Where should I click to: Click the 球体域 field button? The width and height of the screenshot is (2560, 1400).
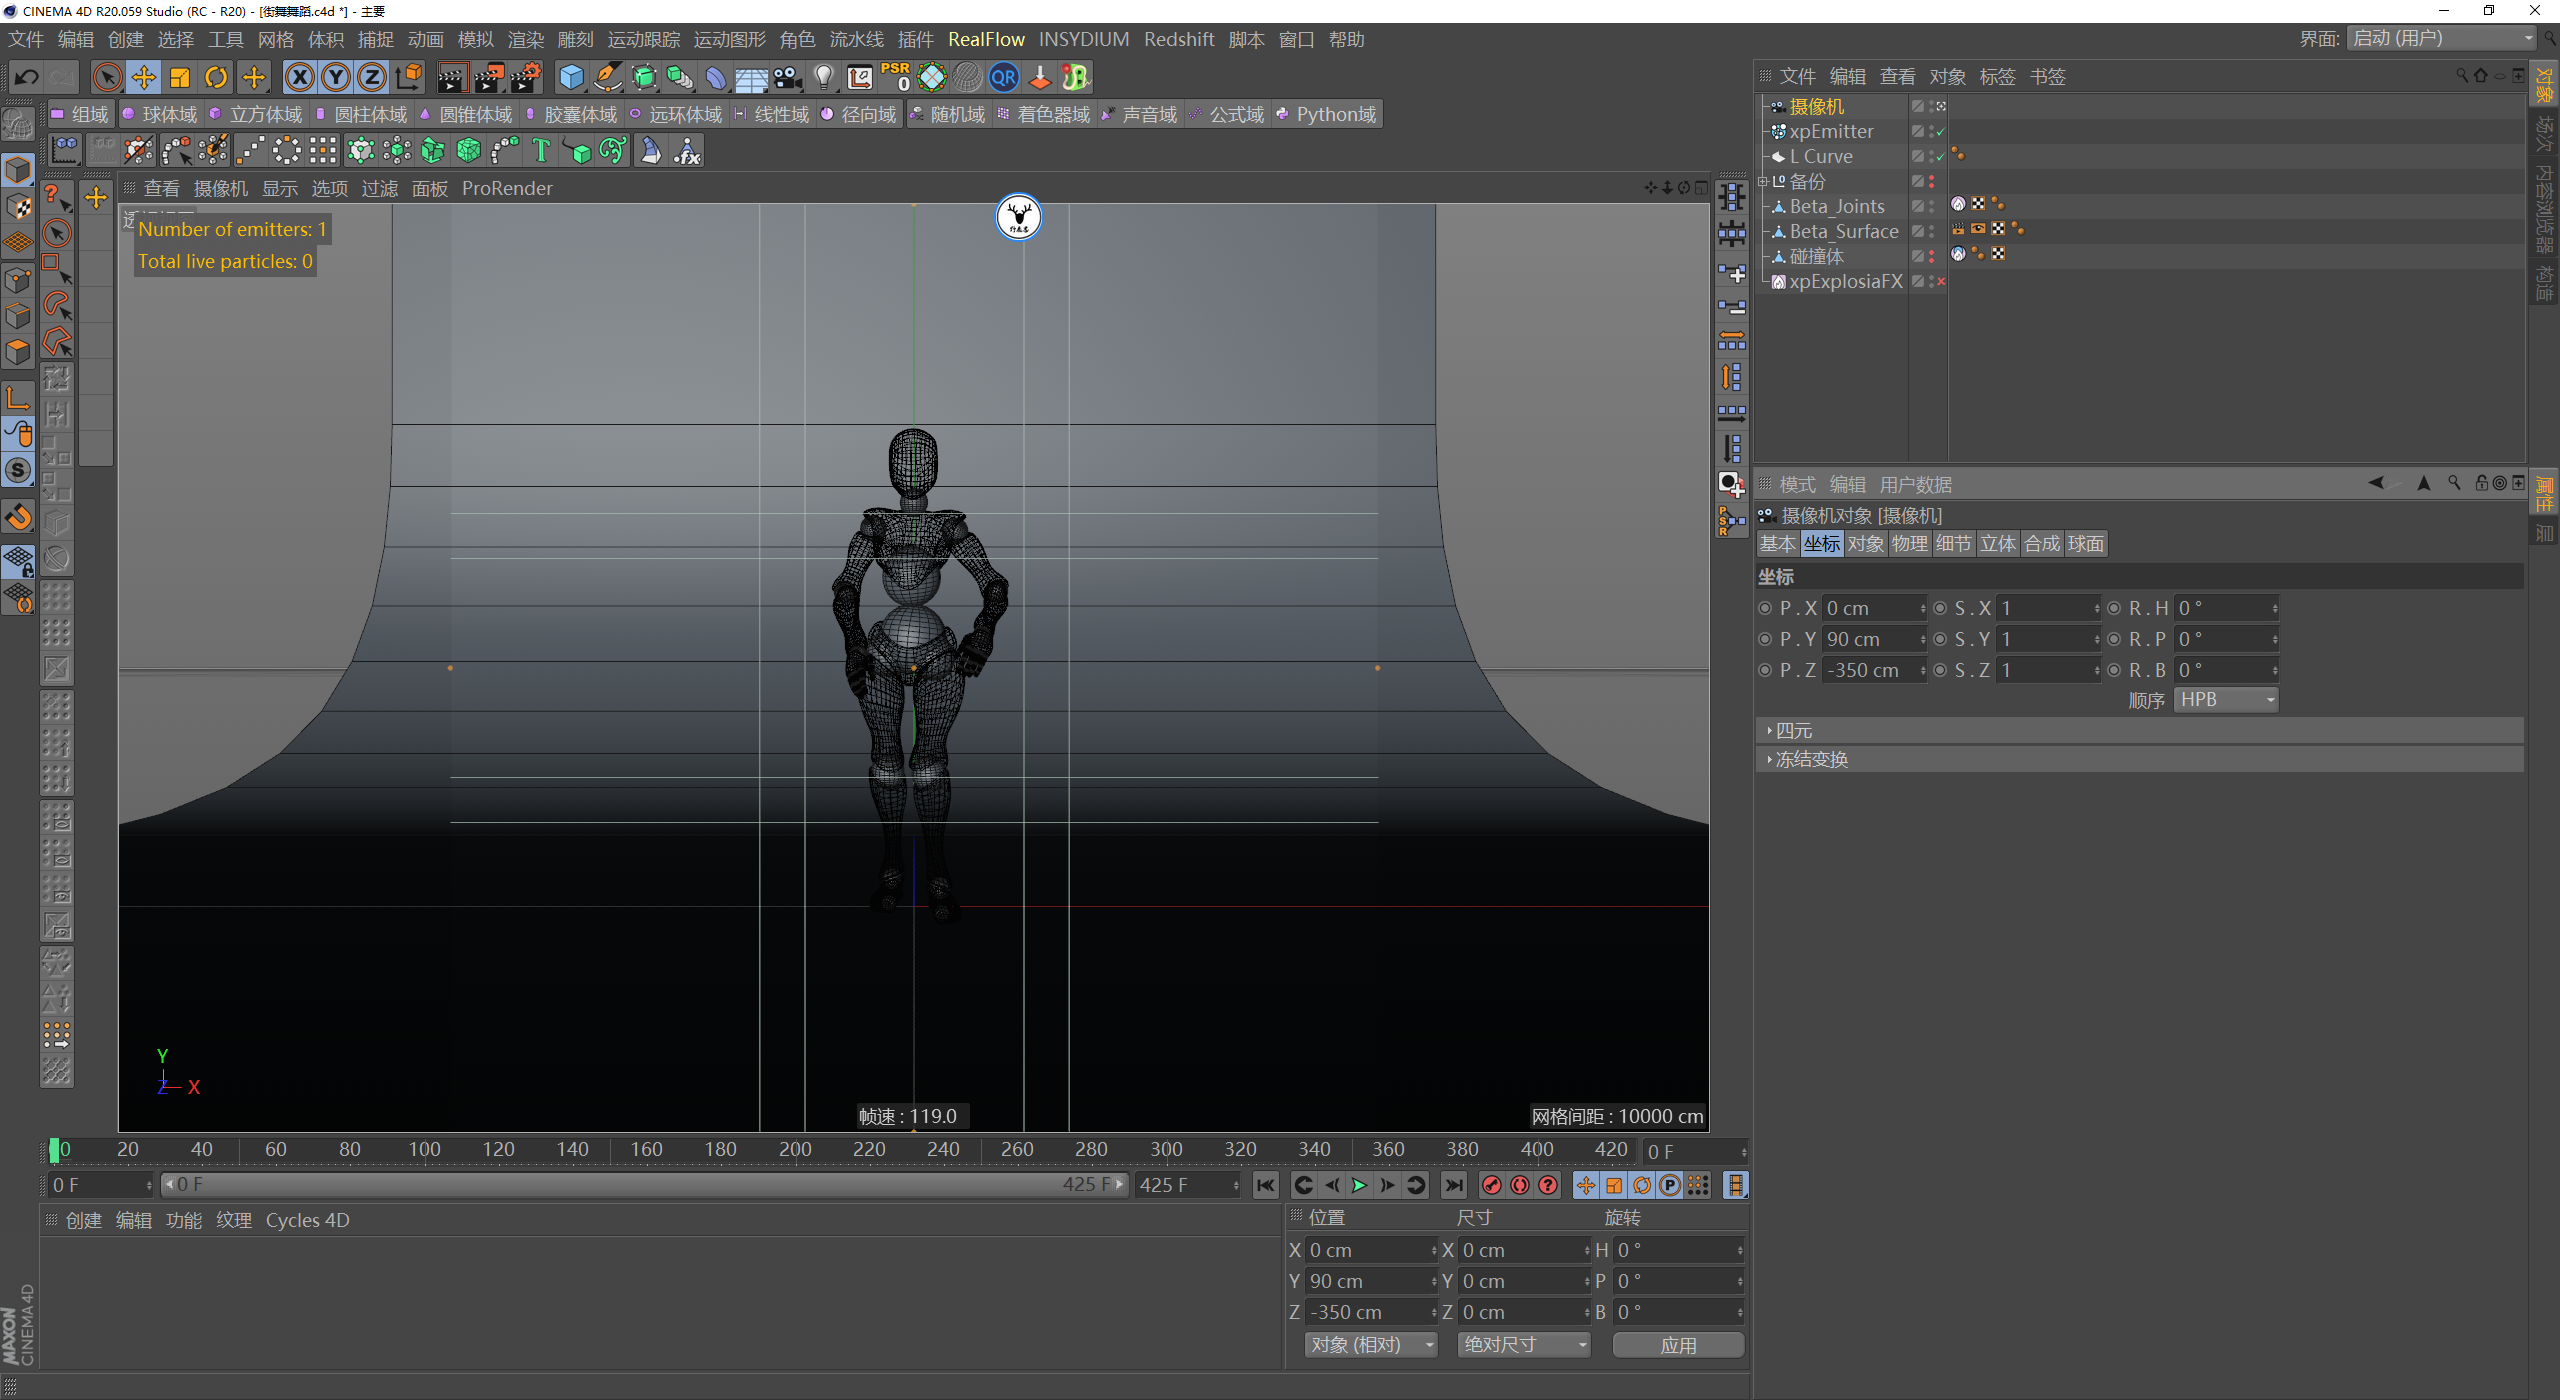(160, 115)
